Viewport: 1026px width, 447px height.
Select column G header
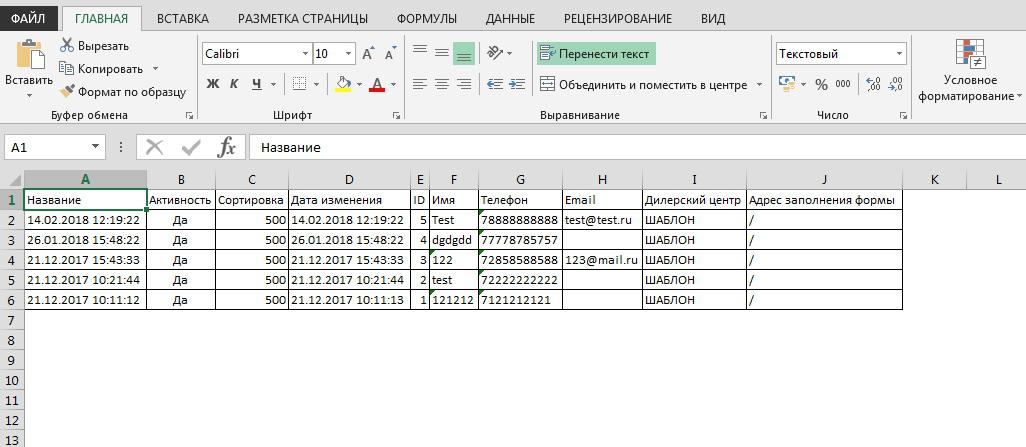click(520, 180)
